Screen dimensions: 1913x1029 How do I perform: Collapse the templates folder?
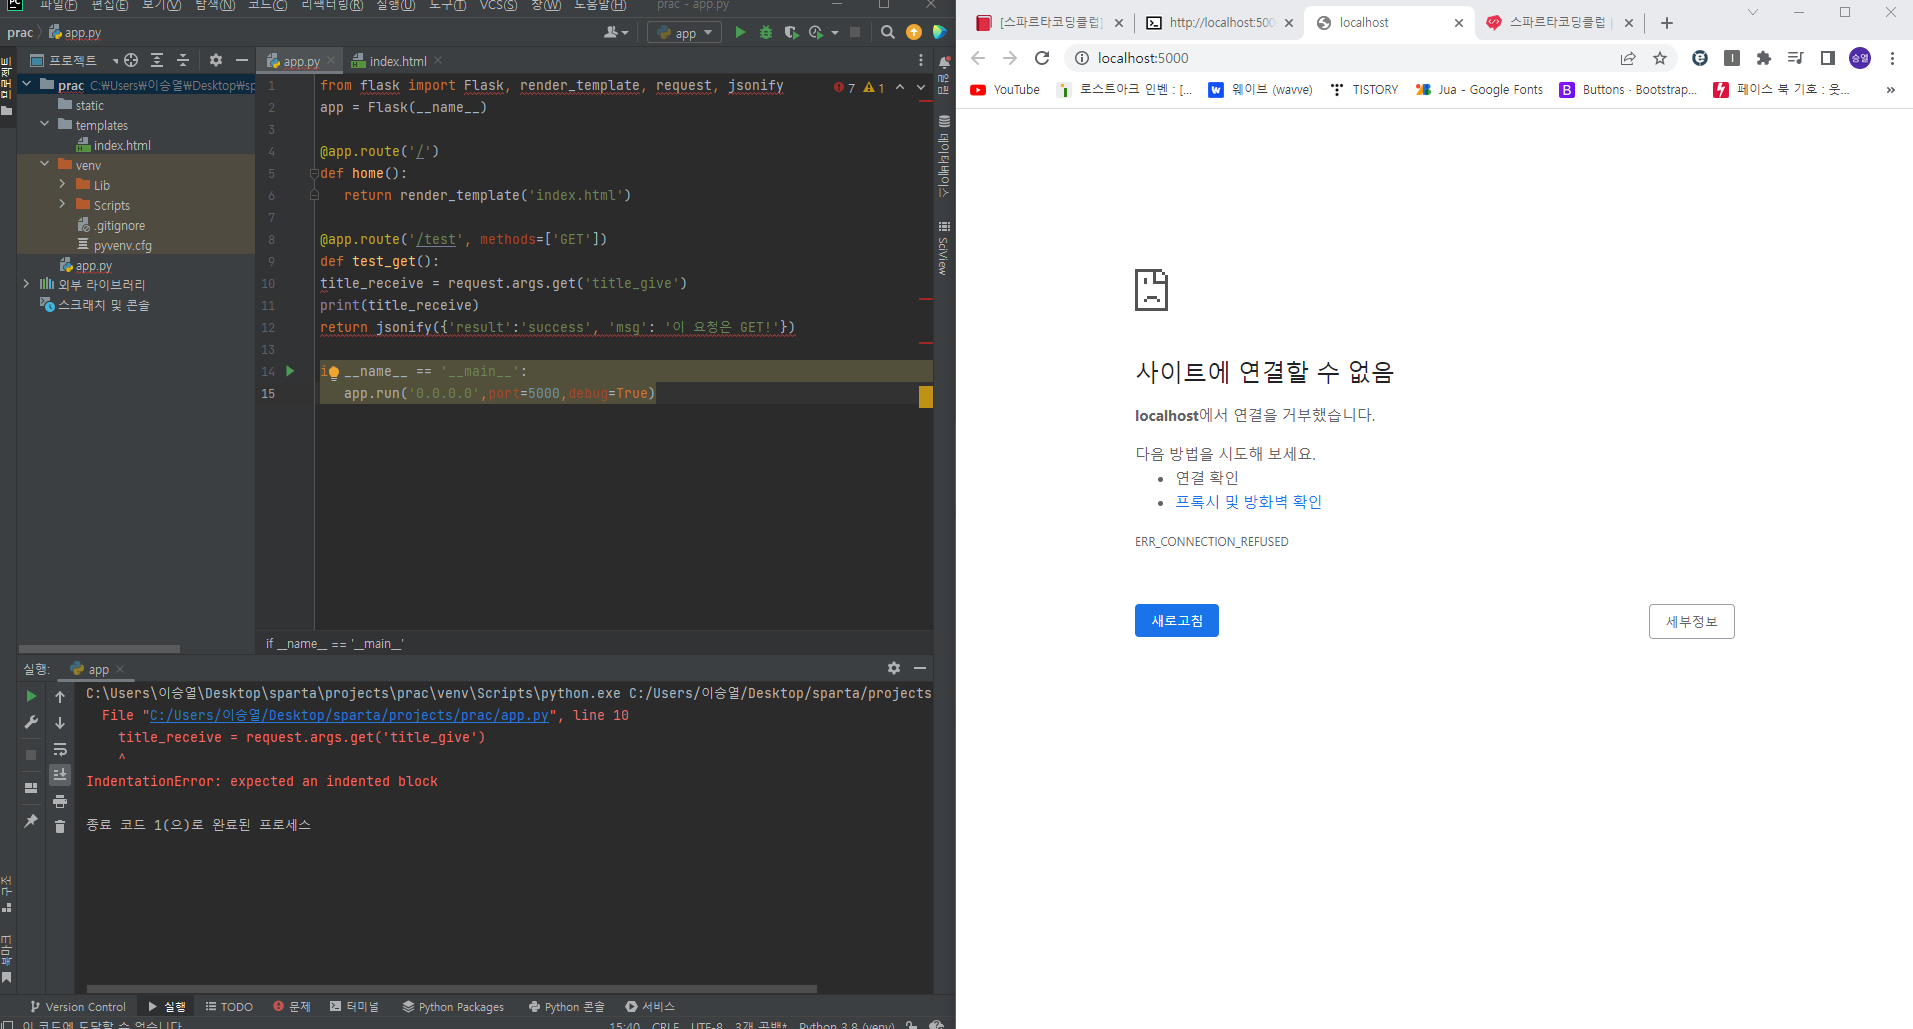[x=44, y=124]
